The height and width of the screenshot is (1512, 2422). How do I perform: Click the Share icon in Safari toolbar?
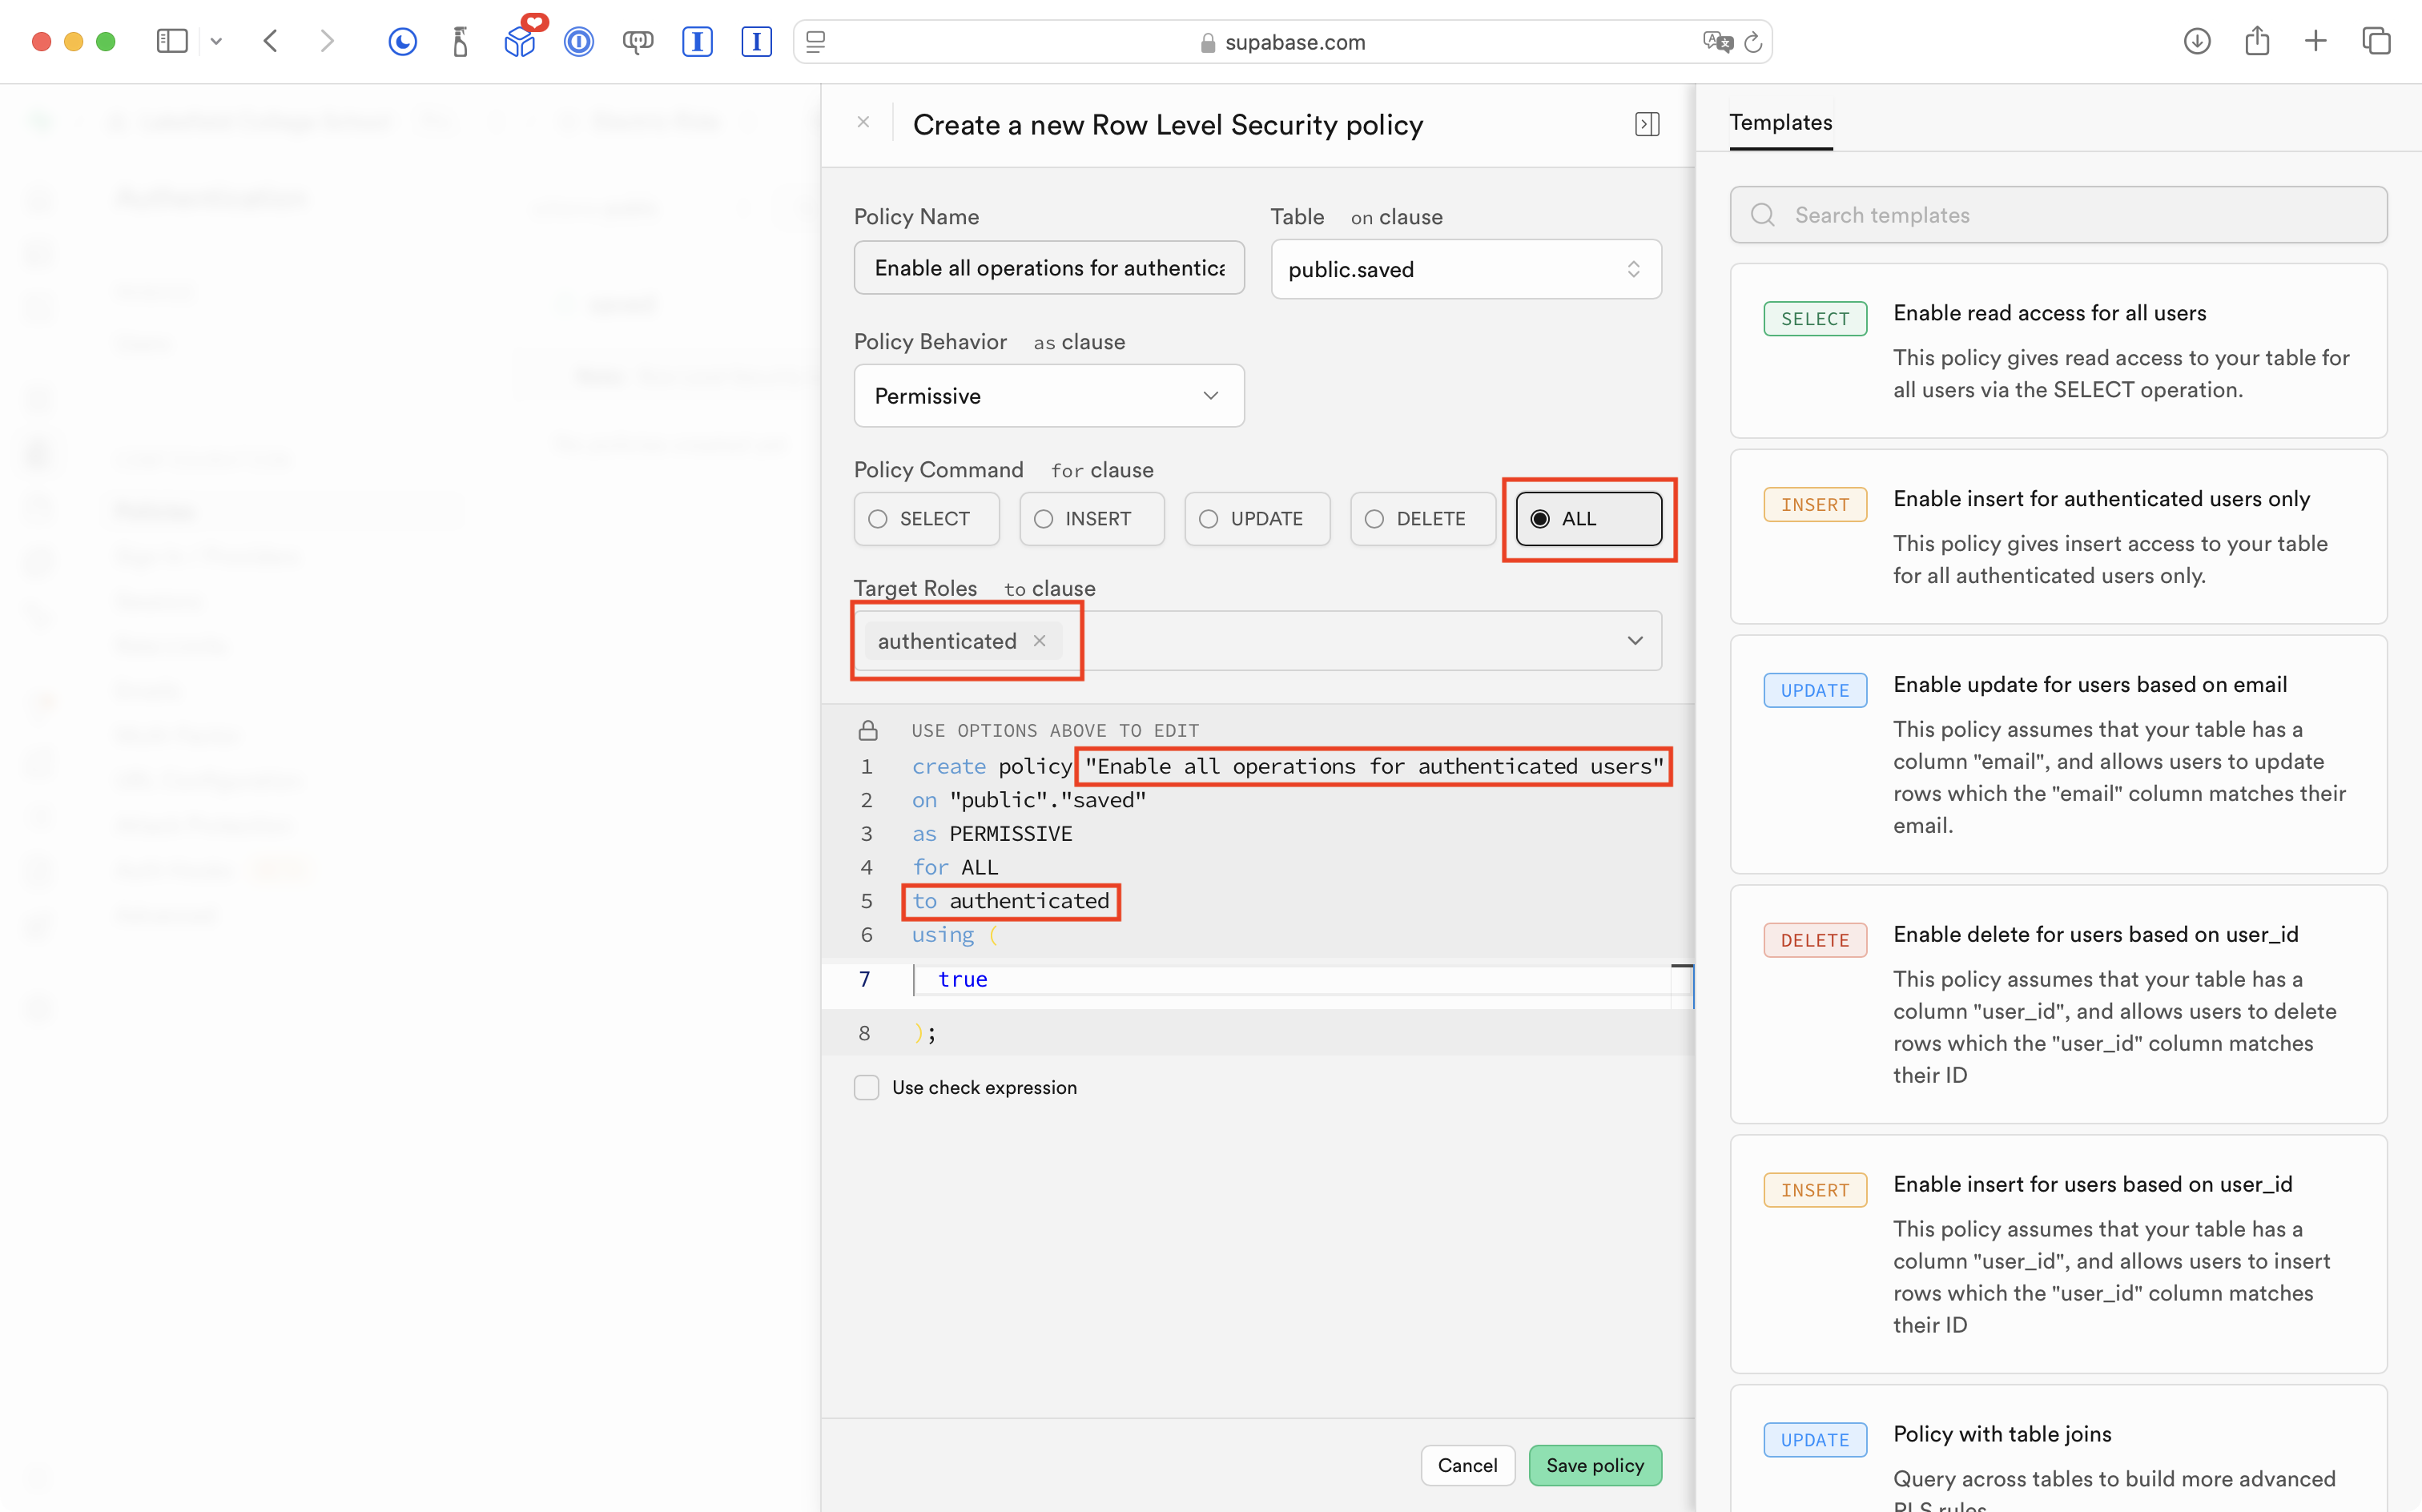(2256, 41)
